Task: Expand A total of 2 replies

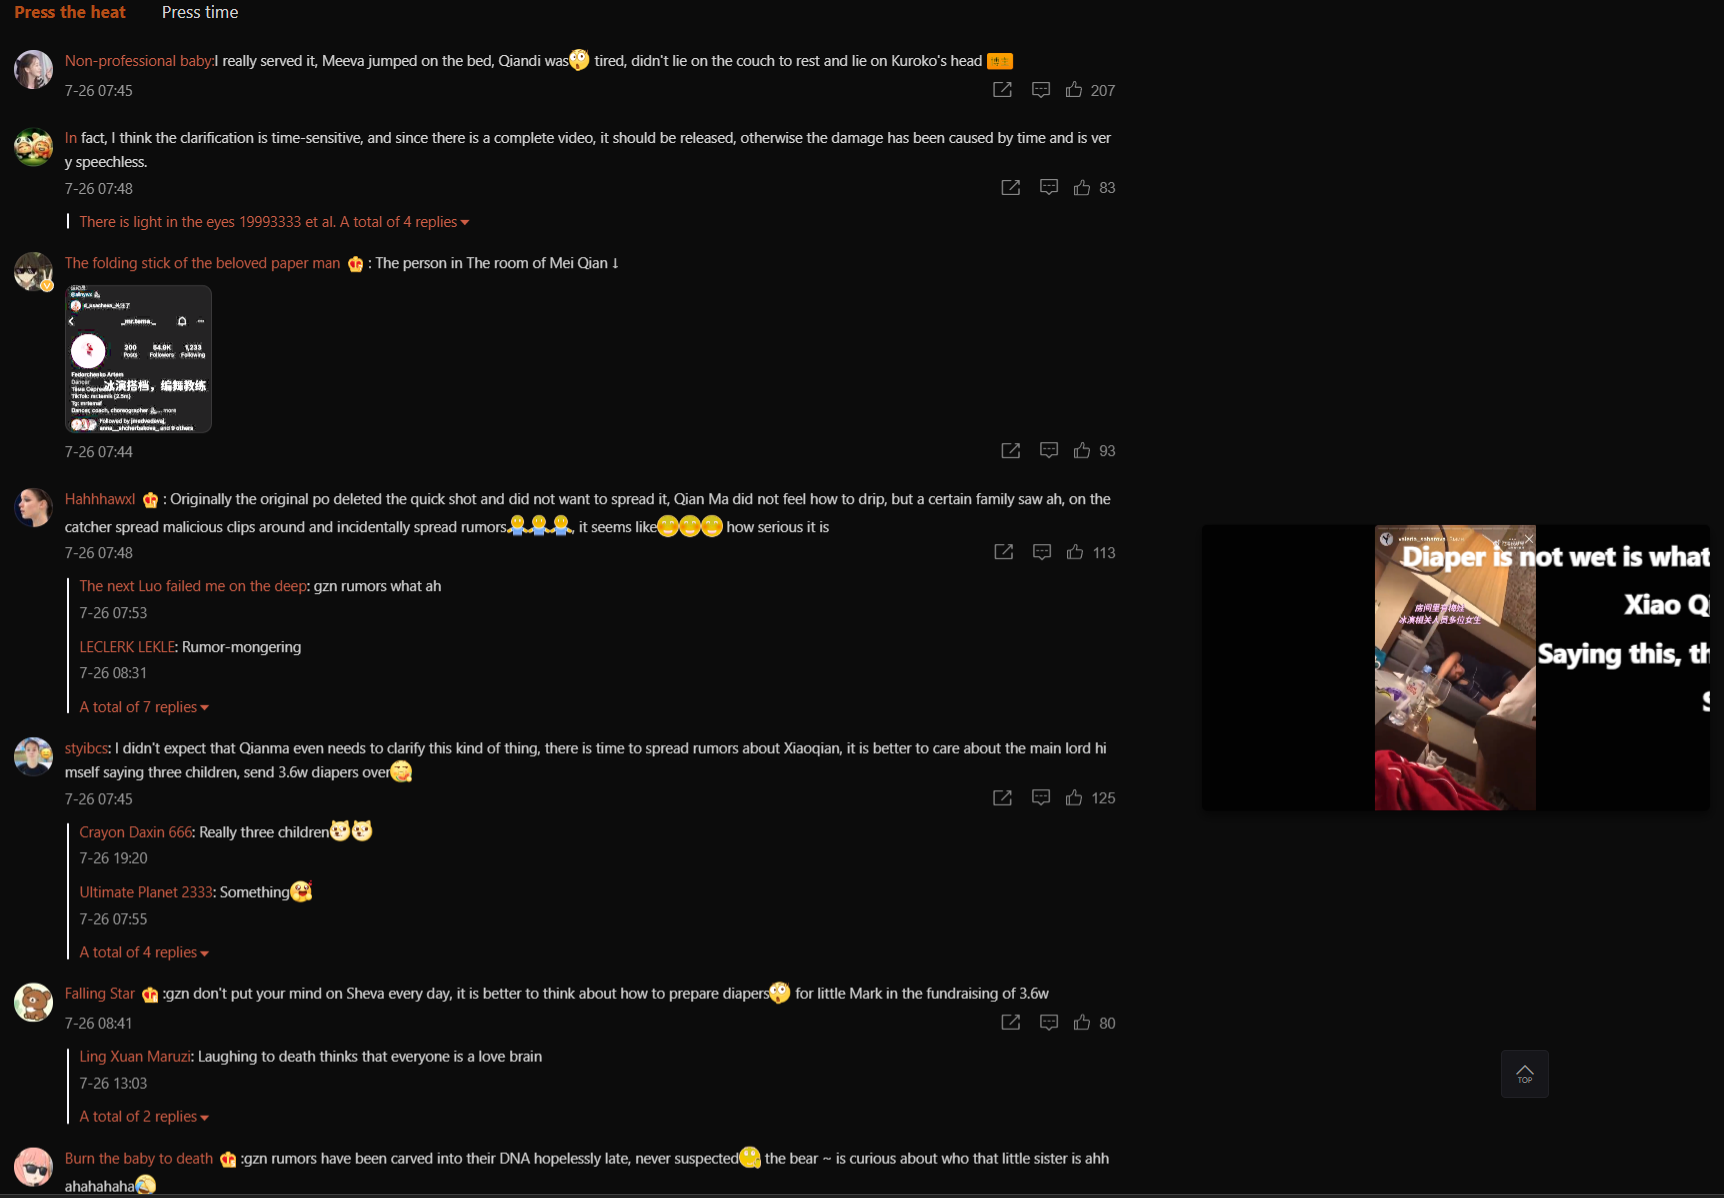Action: tap(144, 1116)
